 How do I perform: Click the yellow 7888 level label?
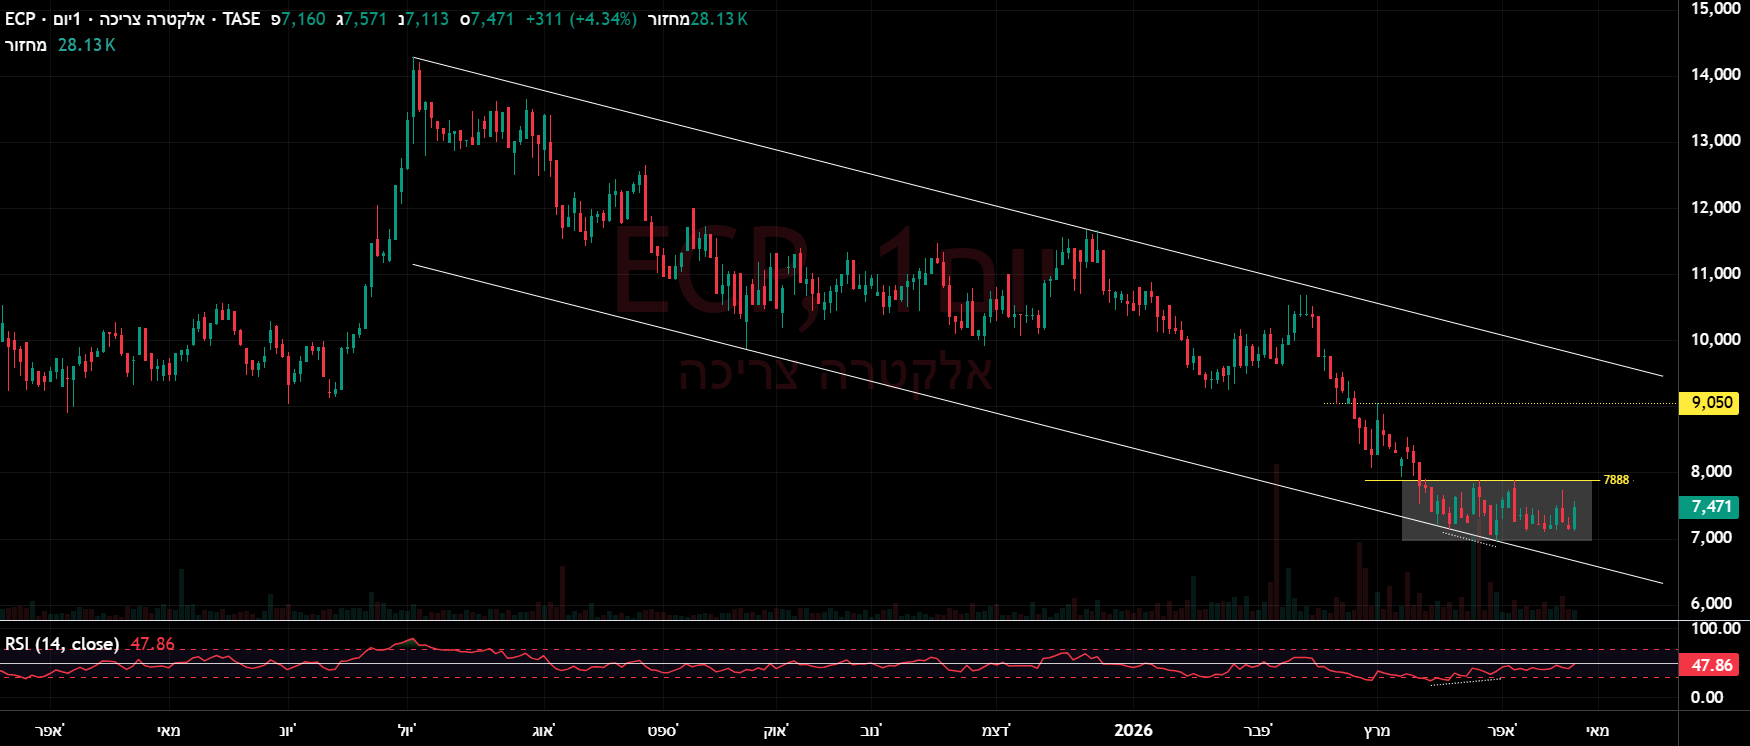(x=1616, y=480)
